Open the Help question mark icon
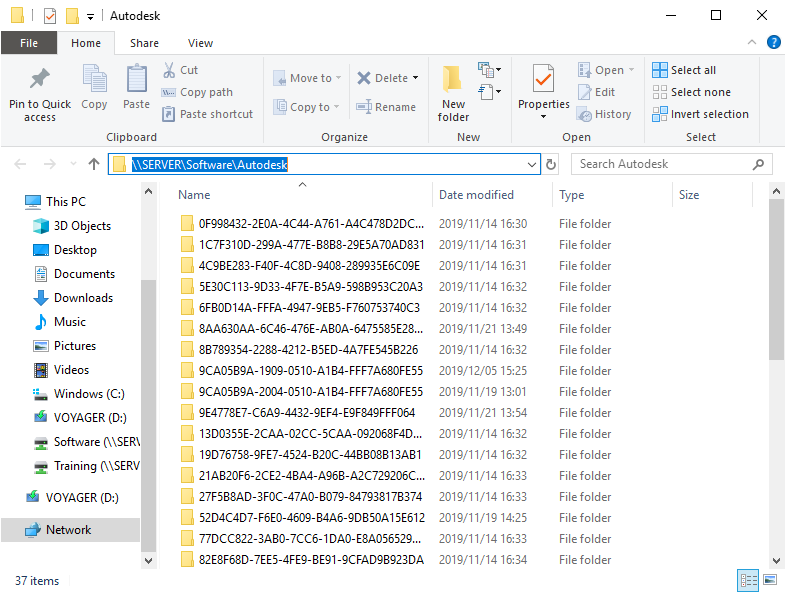This screenshot has height=593, width=786. pos(774,43)
